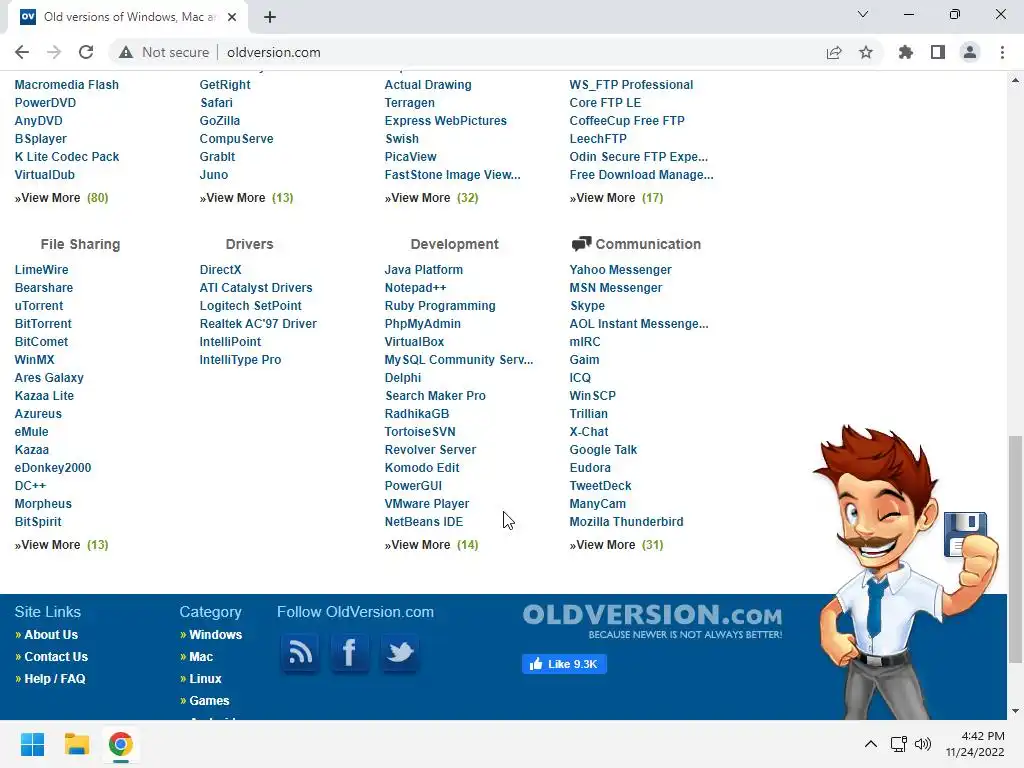Viewport: 1024px width, 768px height.
Task: Expand View More (14) under Development
Action: (x=431, y=545)
